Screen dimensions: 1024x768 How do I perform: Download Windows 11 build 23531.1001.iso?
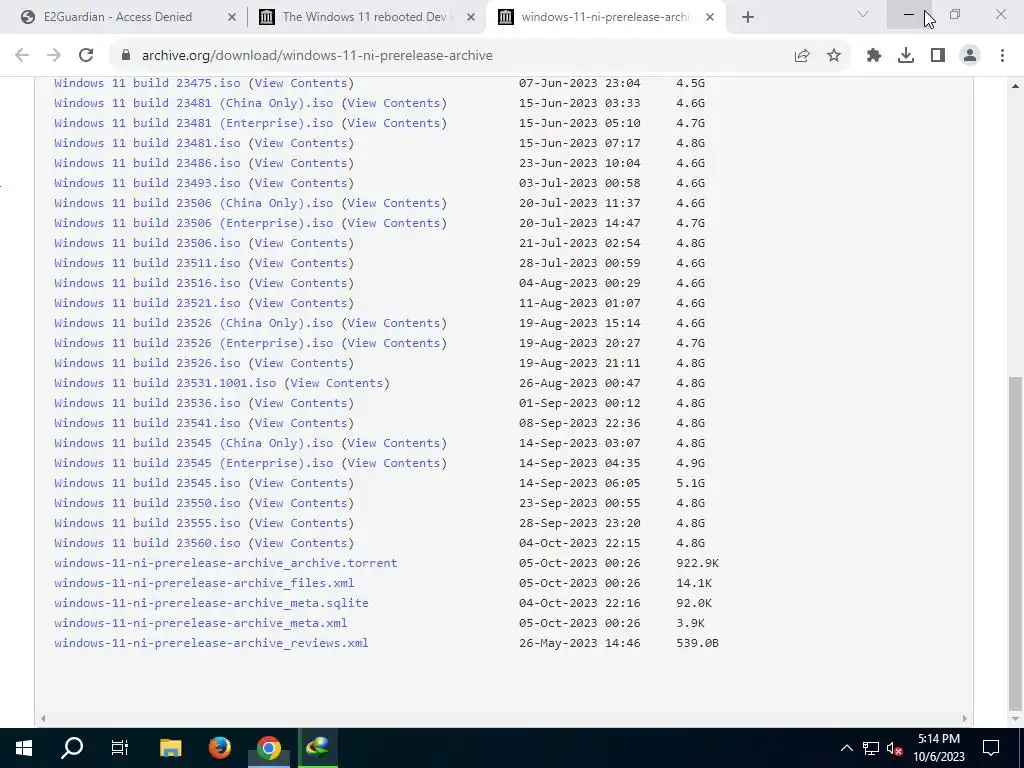165,383
